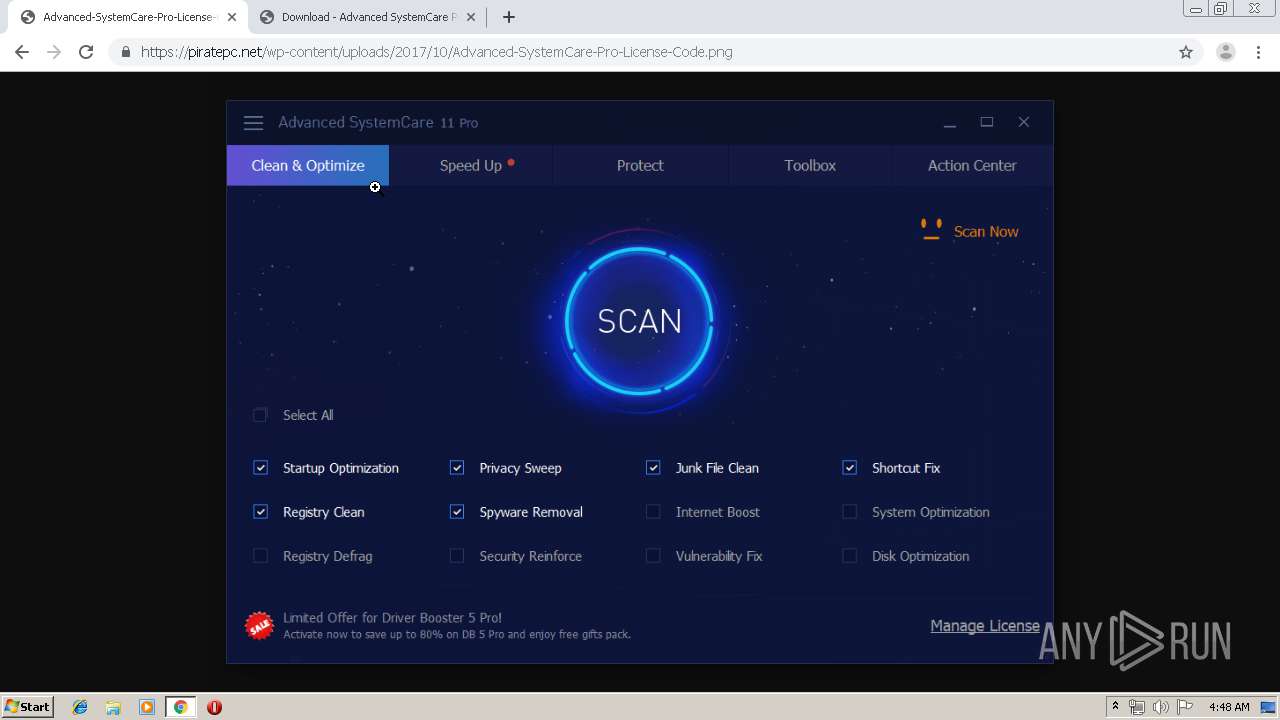Viewport: 1280px width, 720px height.
Task: Open the Toolbox tab
Action: [x=810, y=165]
